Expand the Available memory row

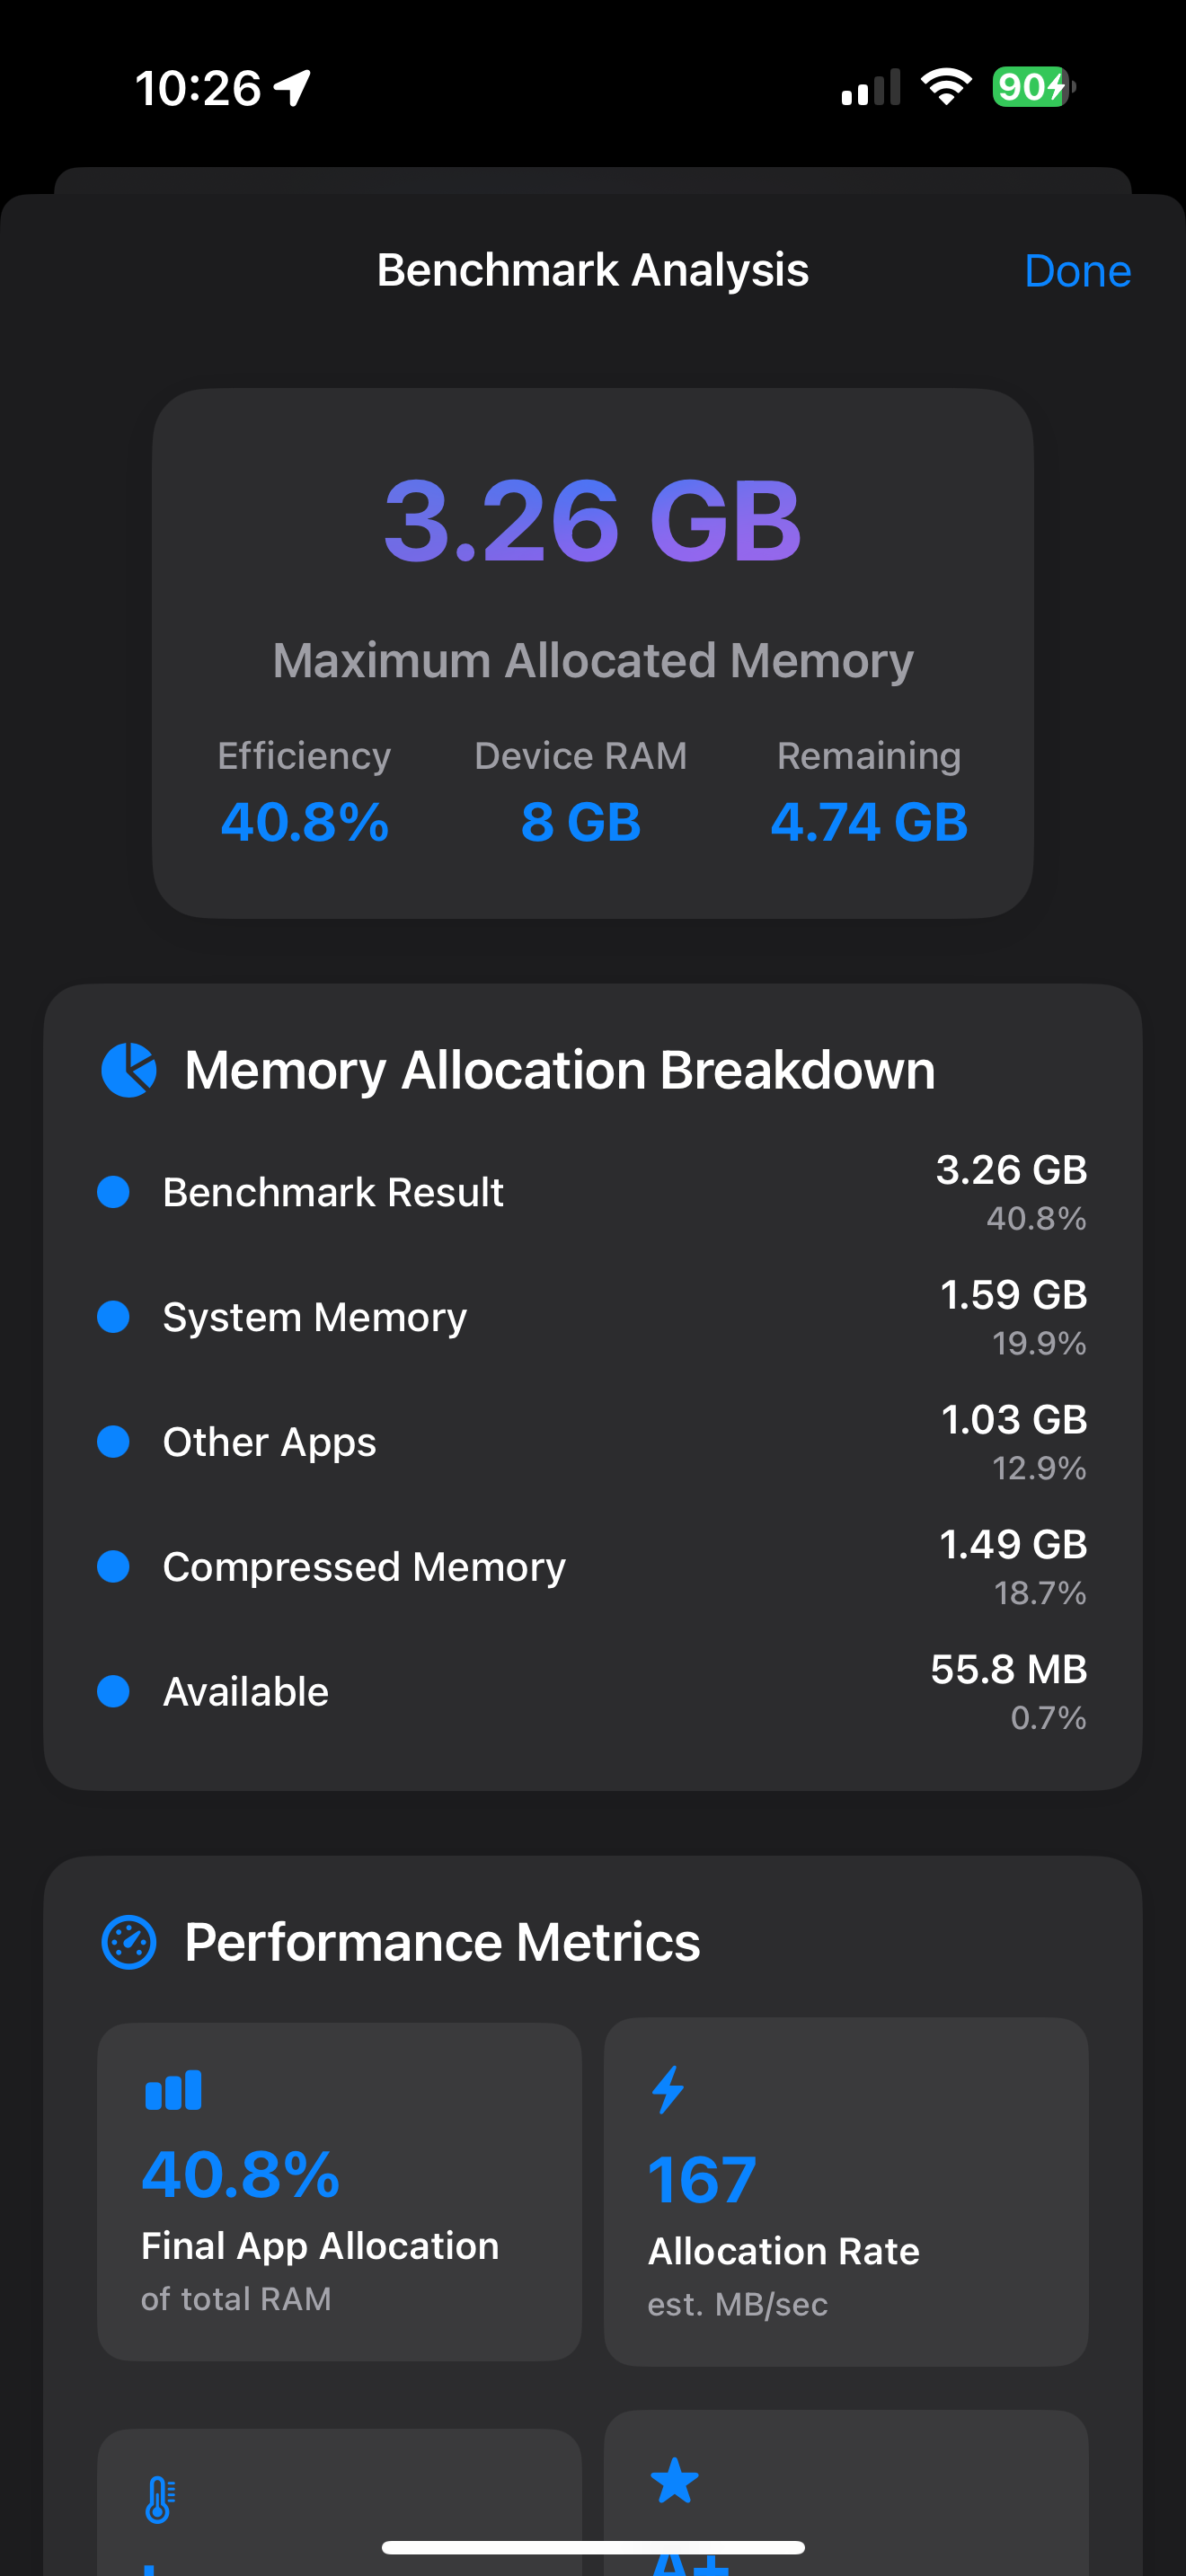[593, 1691]
